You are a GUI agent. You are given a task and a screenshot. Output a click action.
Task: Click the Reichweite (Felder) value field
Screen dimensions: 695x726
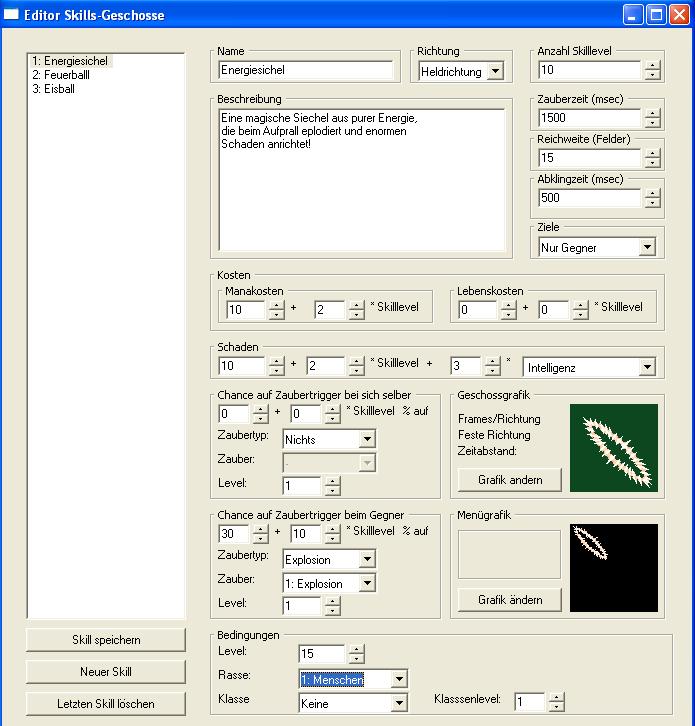[x=589, y=158]
